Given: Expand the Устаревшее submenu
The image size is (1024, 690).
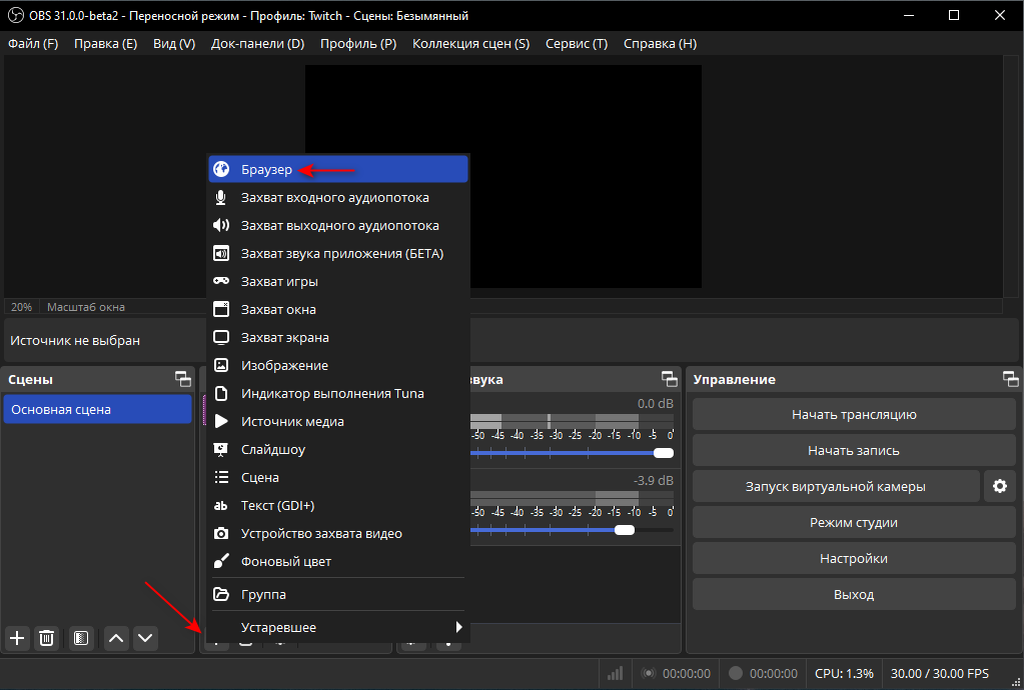Looking at the screenshot, I should (338, 627).
